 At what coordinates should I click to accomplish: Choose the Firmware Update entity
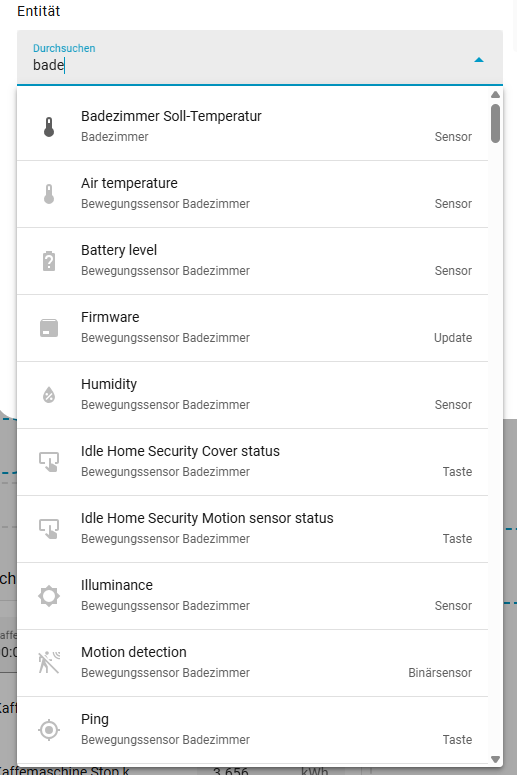253,328
